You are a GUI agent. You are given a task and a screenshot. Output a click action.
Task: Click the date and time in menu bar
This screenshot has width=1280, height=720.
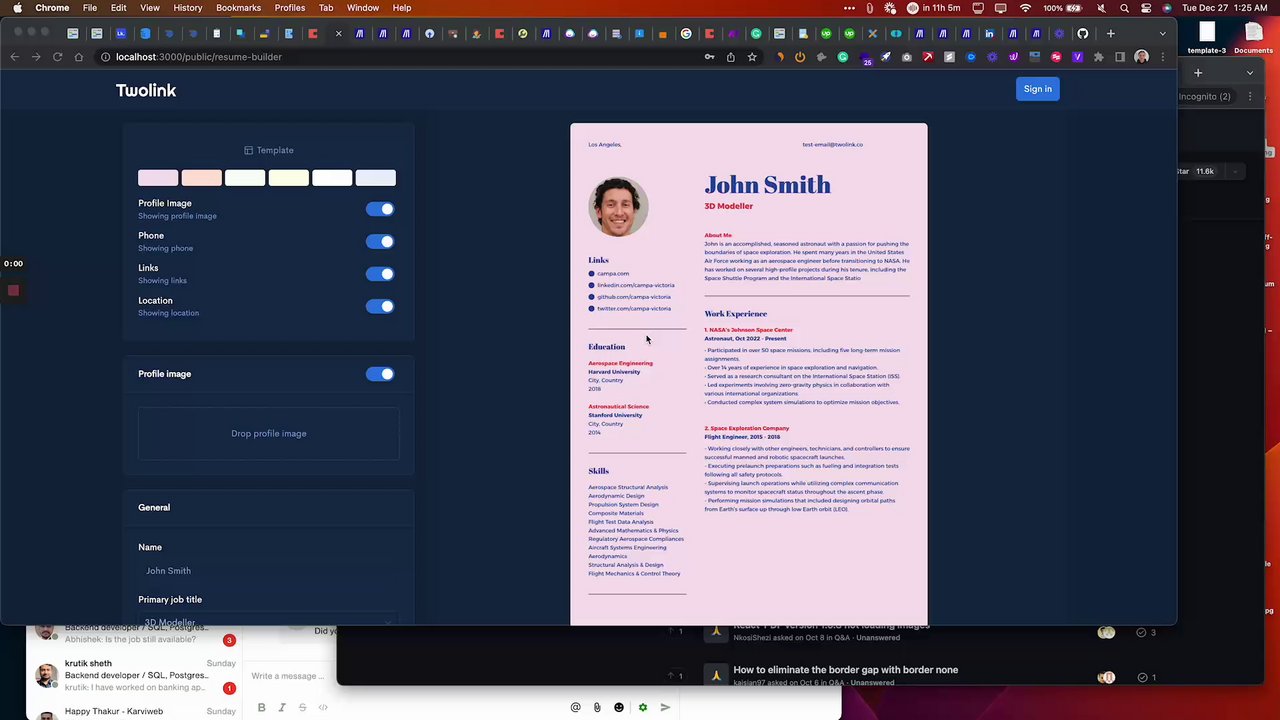click(1225, 8)
